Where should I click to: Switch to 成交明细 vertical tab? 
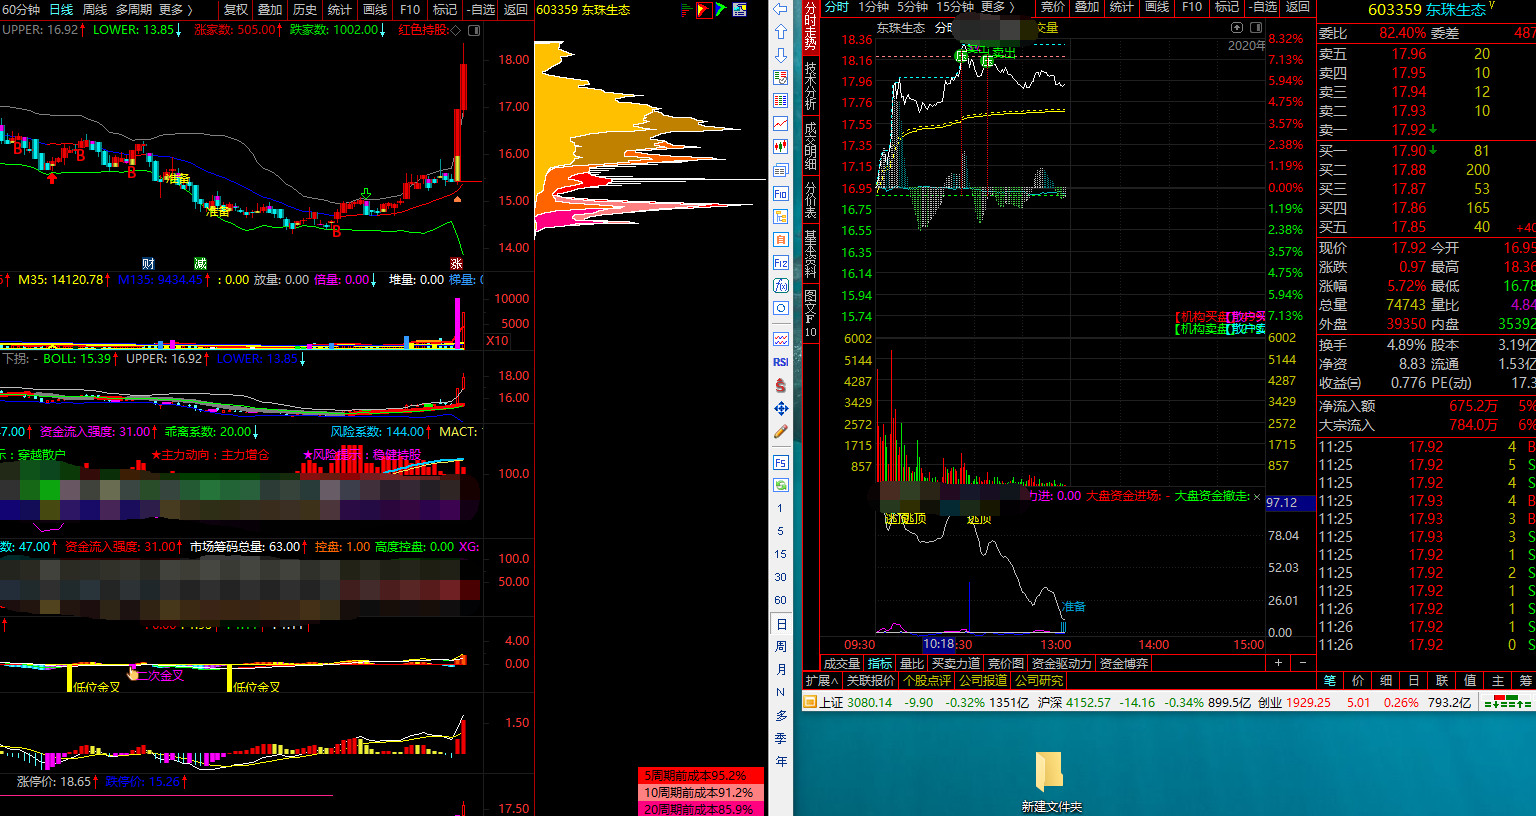pos(810,146)
